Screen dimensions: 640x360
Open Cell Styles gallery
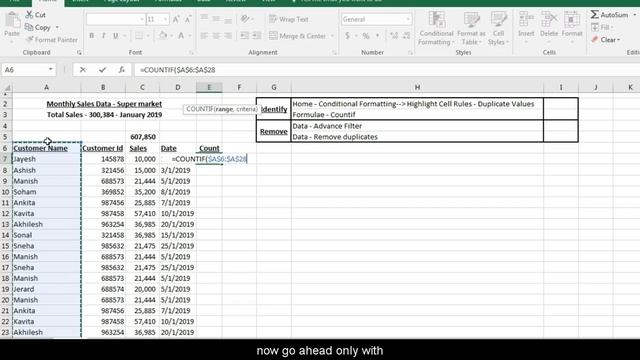[x=498, y=28]
